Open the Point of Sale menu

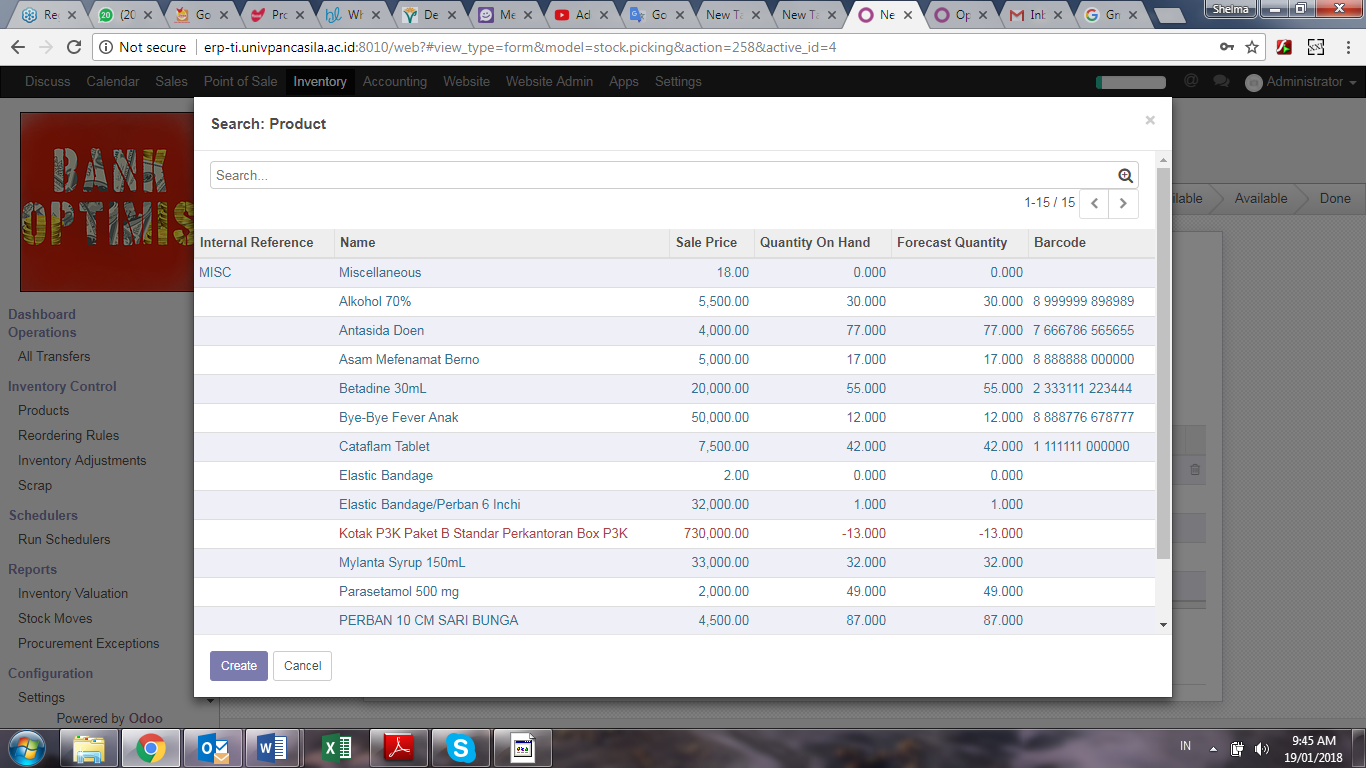(x=240, y=82)
